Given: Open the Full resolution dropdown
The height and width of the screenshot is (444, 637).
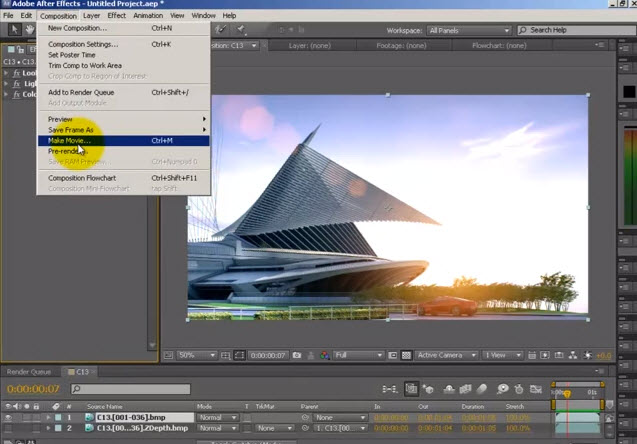Looking at the screenshot, I should [x=358, y=355].
